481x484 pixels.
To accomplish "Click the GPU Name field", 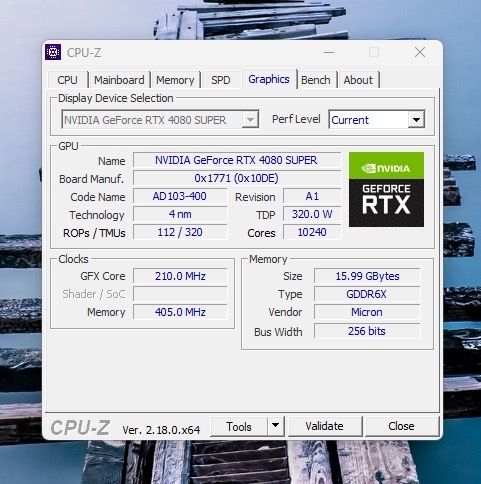I will pyautogui.click(x=236, y=160).
